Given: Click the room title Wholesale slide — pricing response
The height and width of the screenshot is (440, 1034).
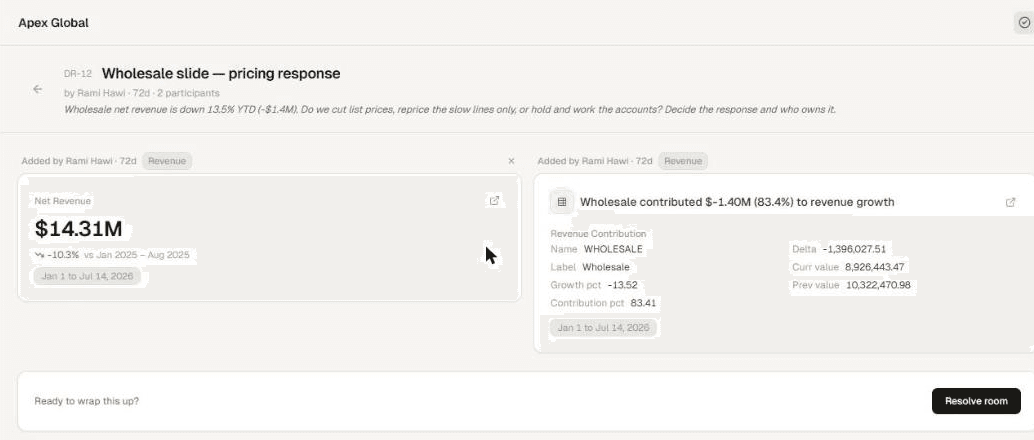Looking at the screenshot, I should (x=221, y=73).
